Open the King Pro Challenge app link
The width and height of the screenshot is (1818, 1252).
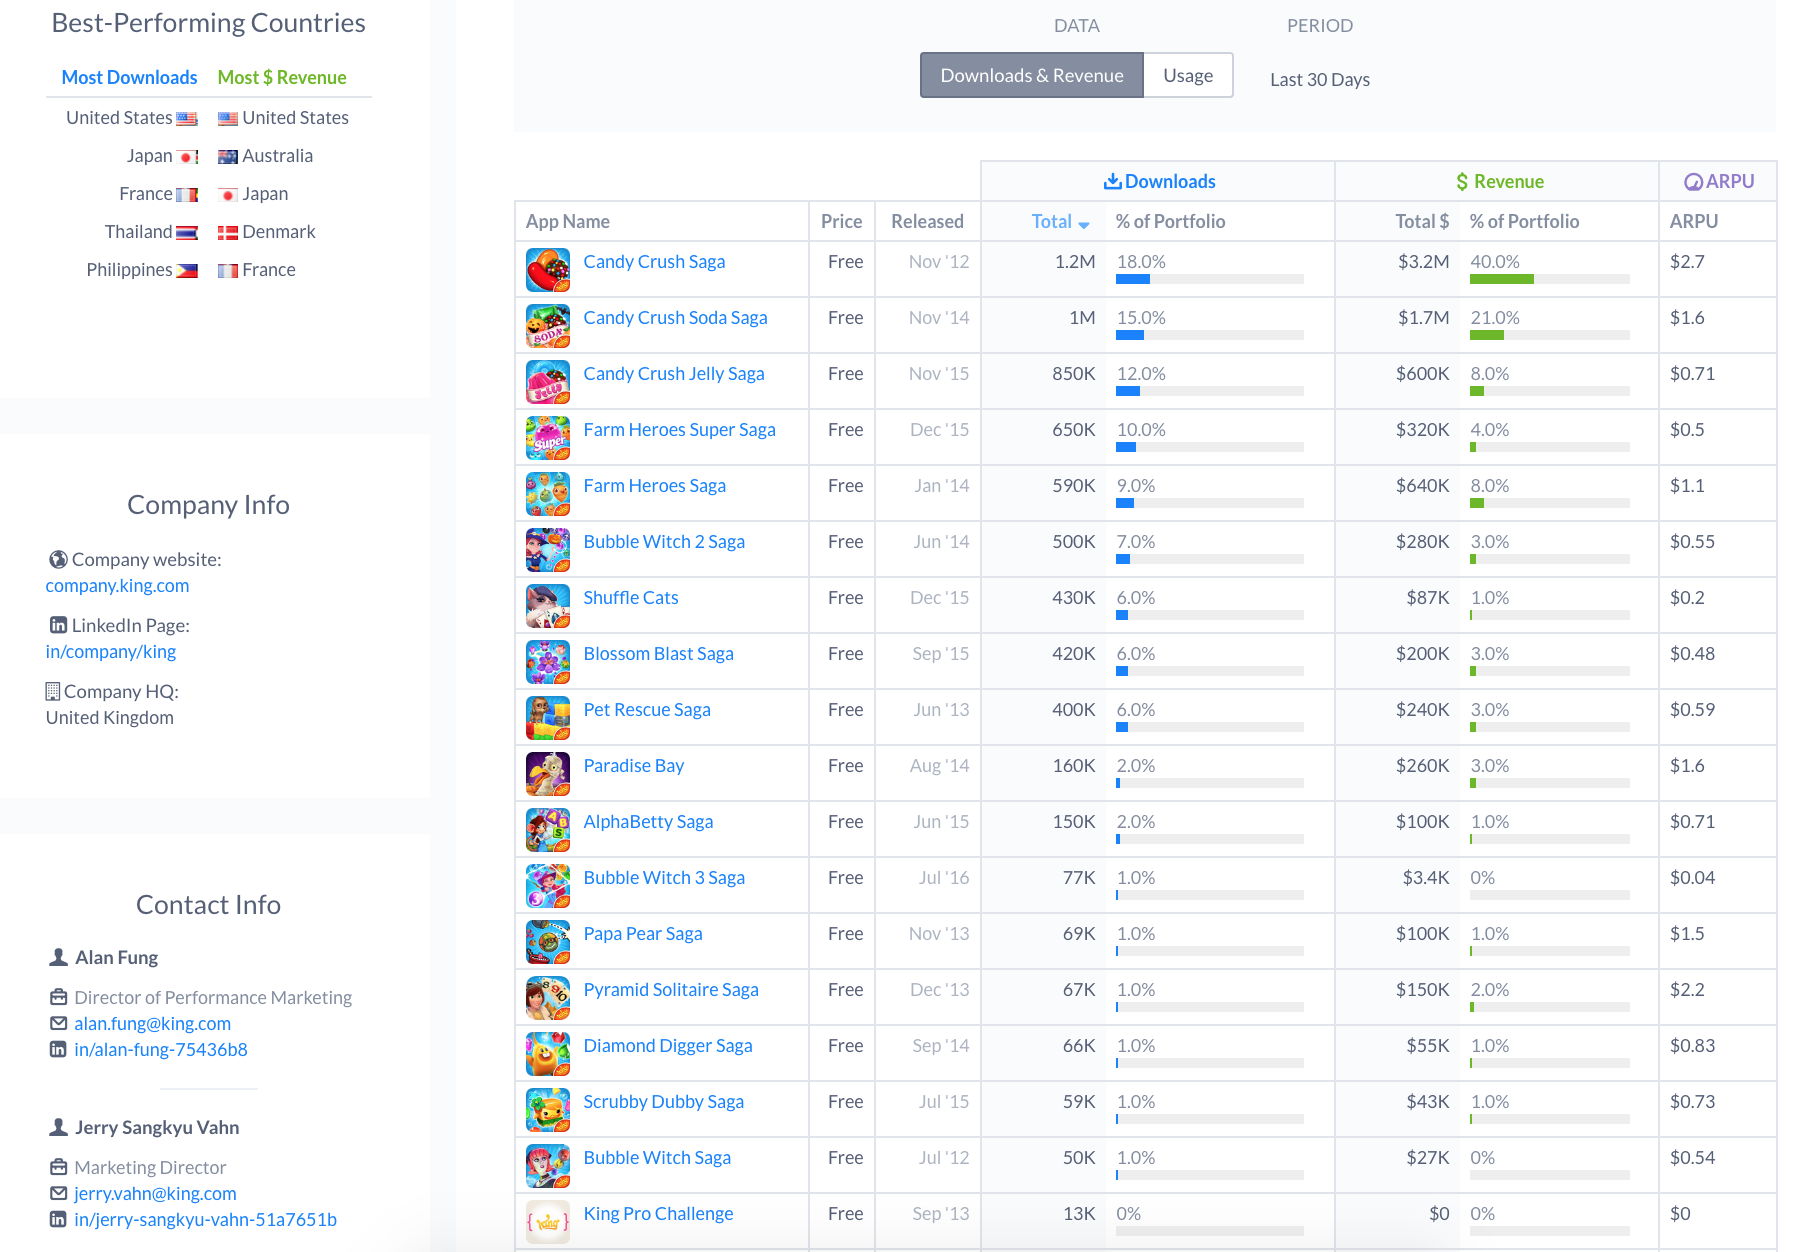[x=658, y=1213]
